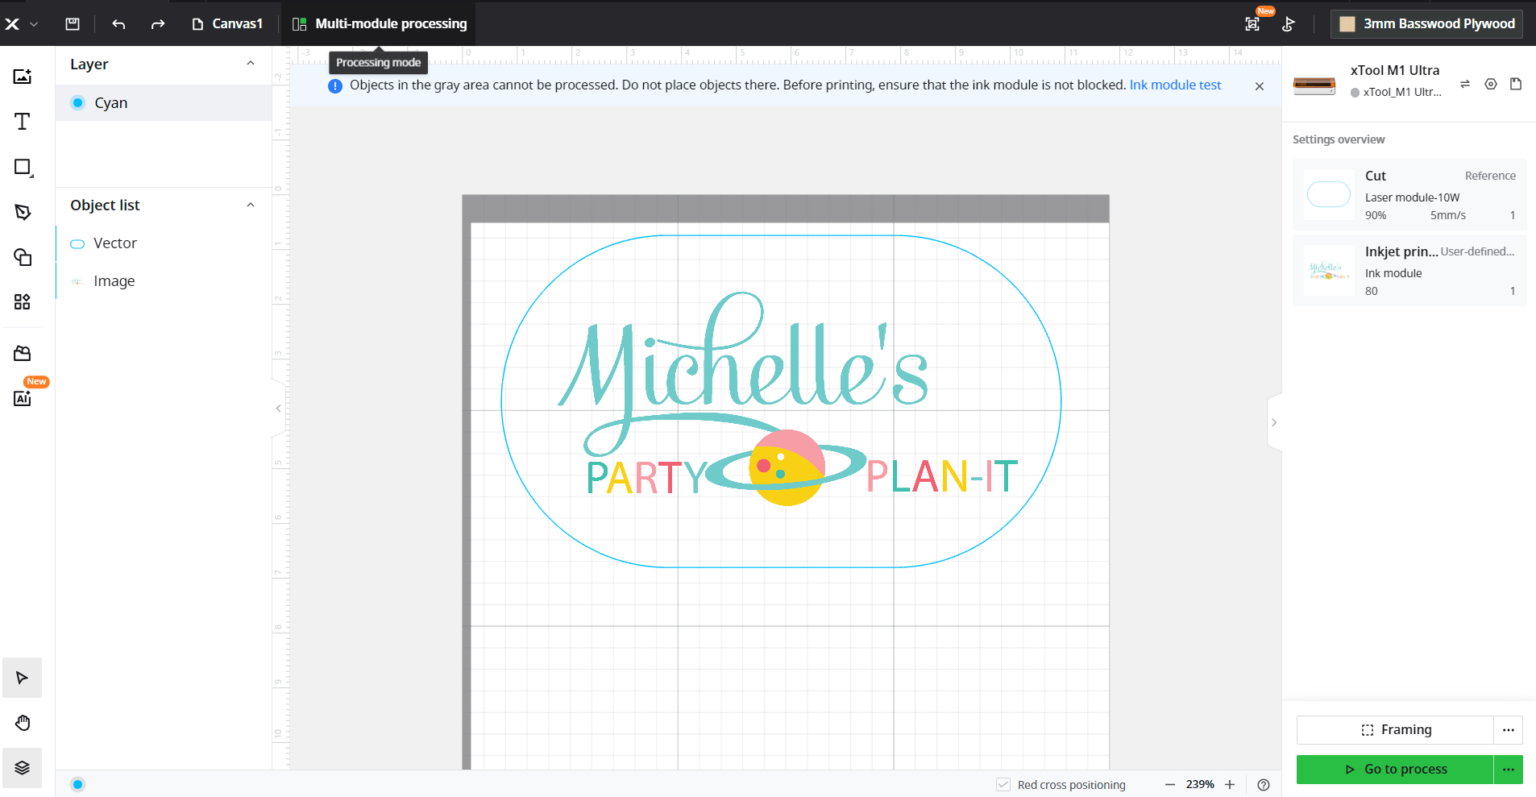Viewport: 1536px width, 797px height.
Task: Collapse the Layer panel
Action: click(x=250, y=63)
